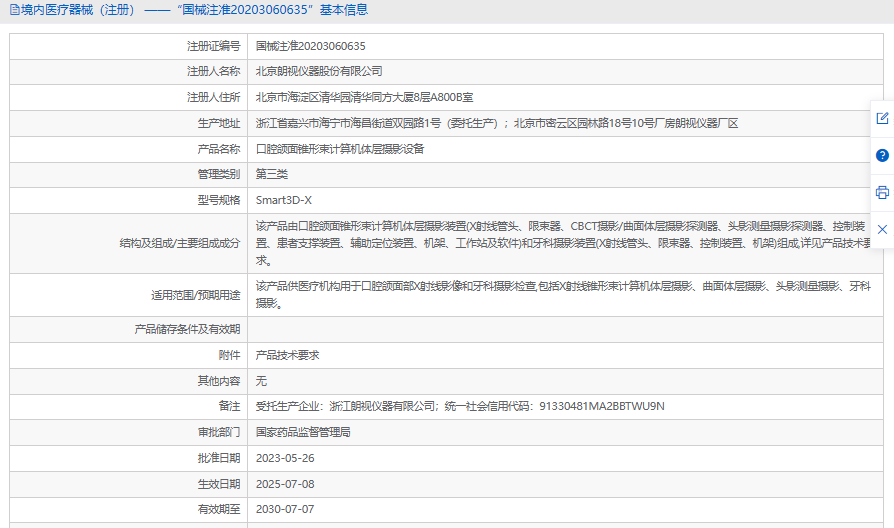The height and width of the screenshot is (528, 894).
Task: Click the label 其他内容
Action: point(219,381)
